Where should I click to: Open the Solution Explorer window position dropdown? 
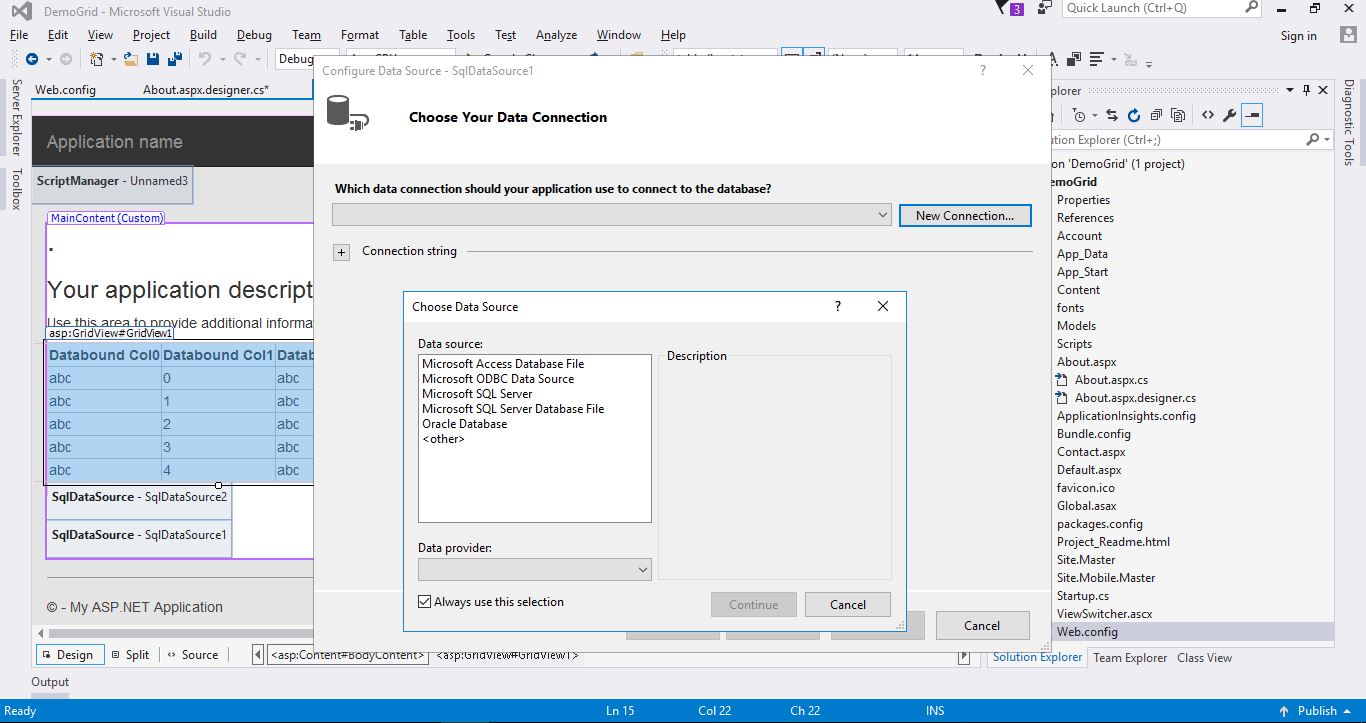tap(1289, 90)
